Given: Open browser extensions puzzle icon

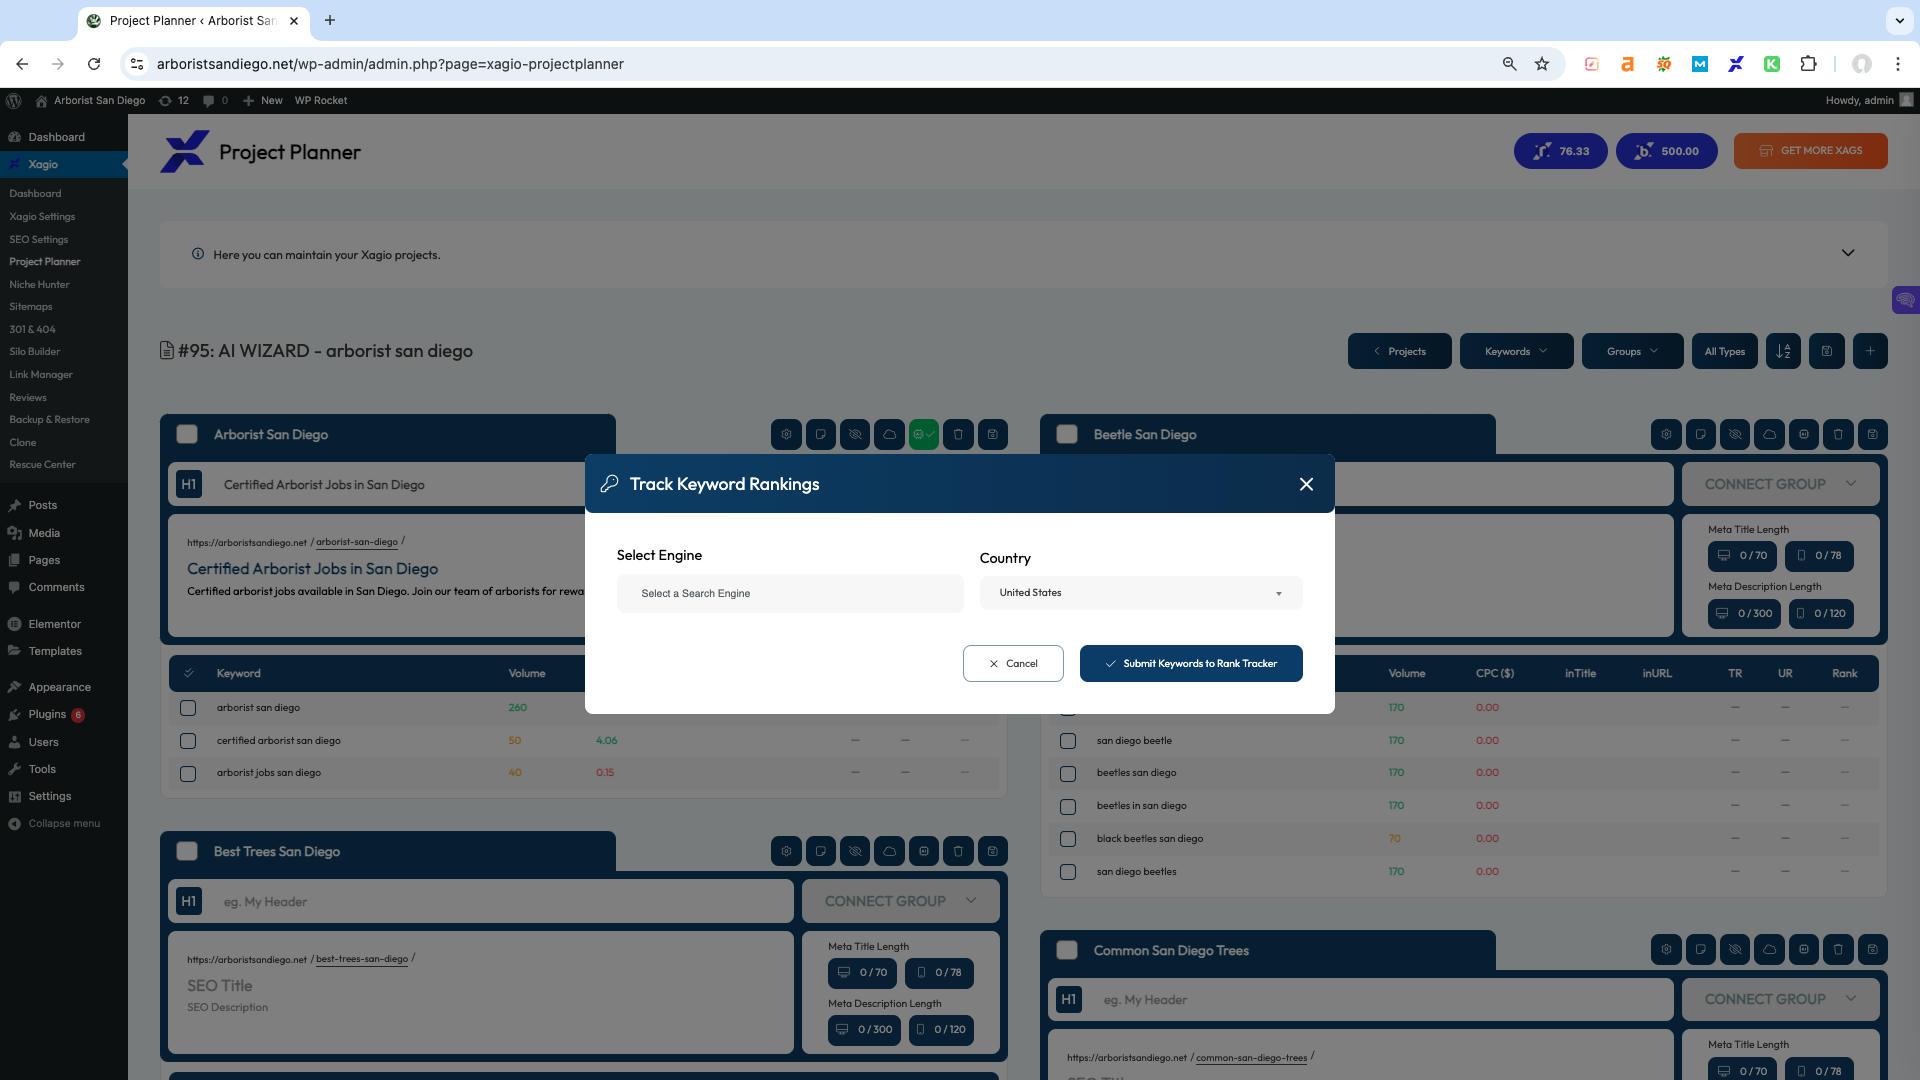Looking at the screenshot, I should pyautogui.click(x=1808, y=64).
